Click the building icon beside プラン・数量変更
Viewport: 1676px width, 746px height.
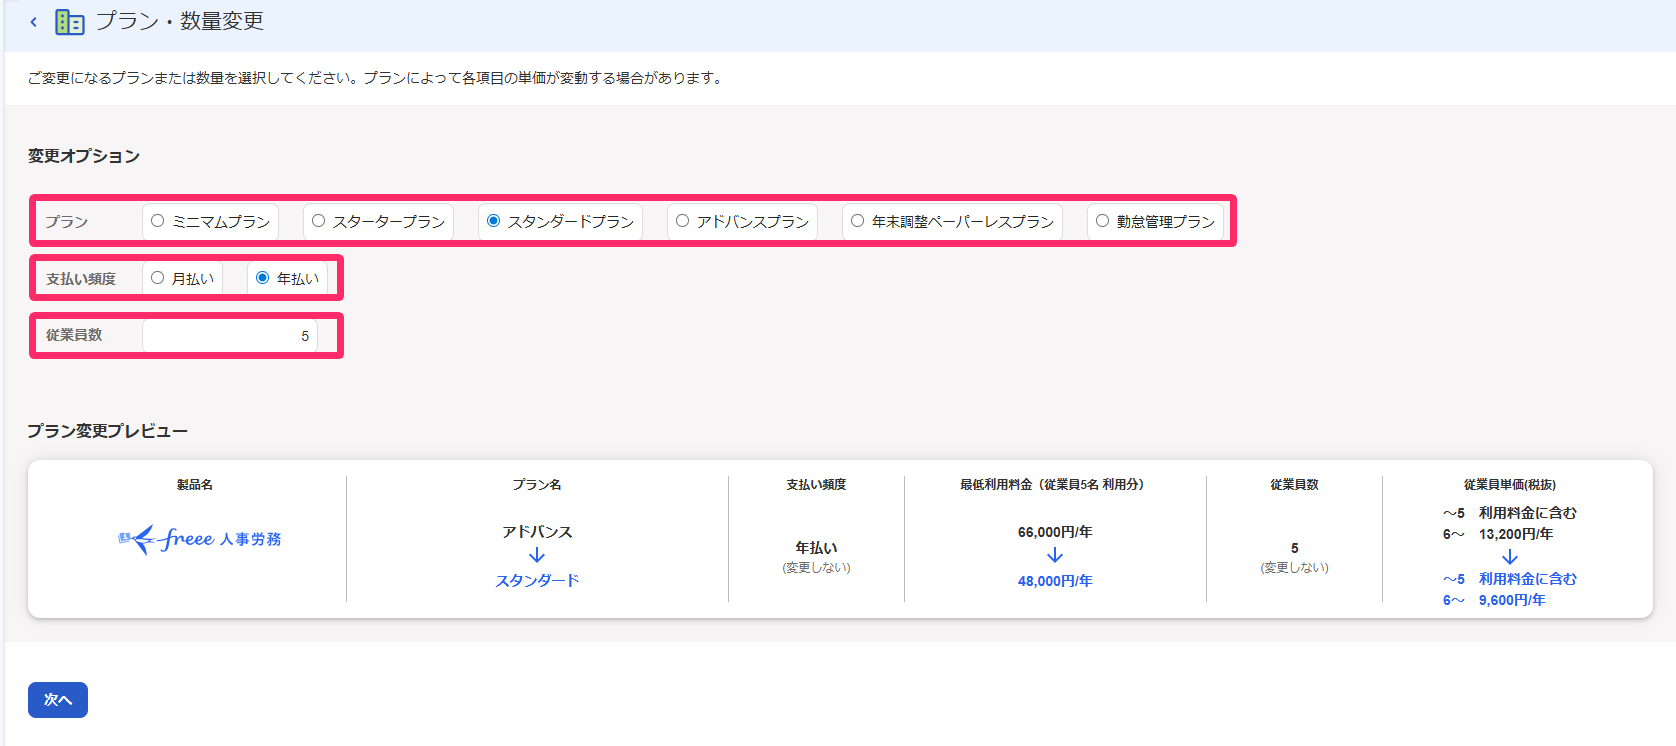[x=69, y=22]
